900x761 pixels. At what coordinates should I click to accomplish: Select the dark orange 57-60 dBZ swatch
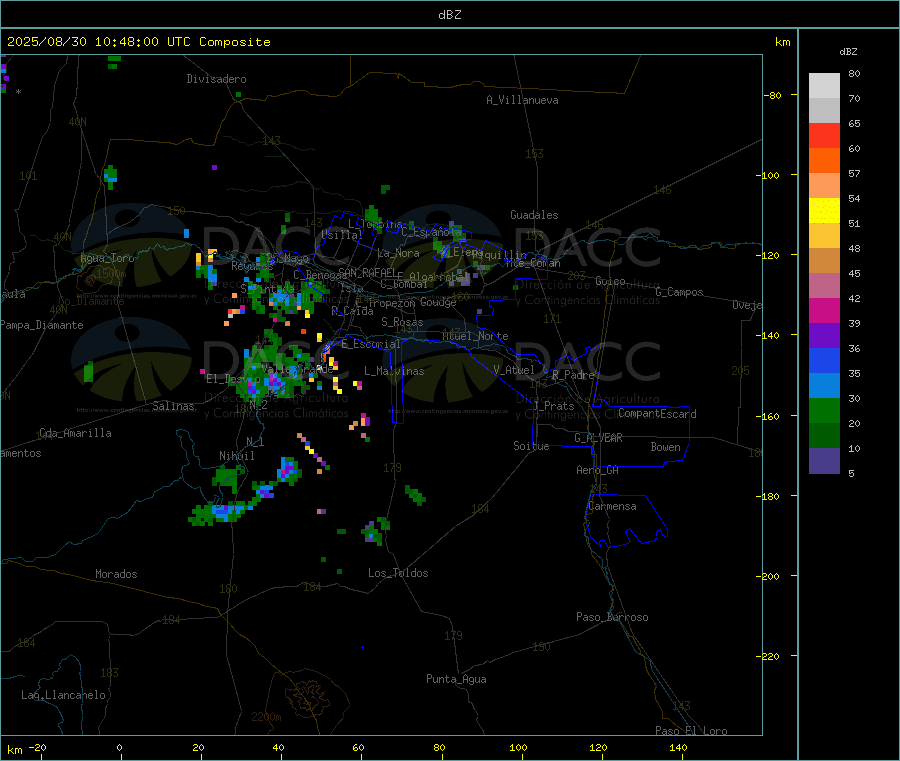(824, 160)
